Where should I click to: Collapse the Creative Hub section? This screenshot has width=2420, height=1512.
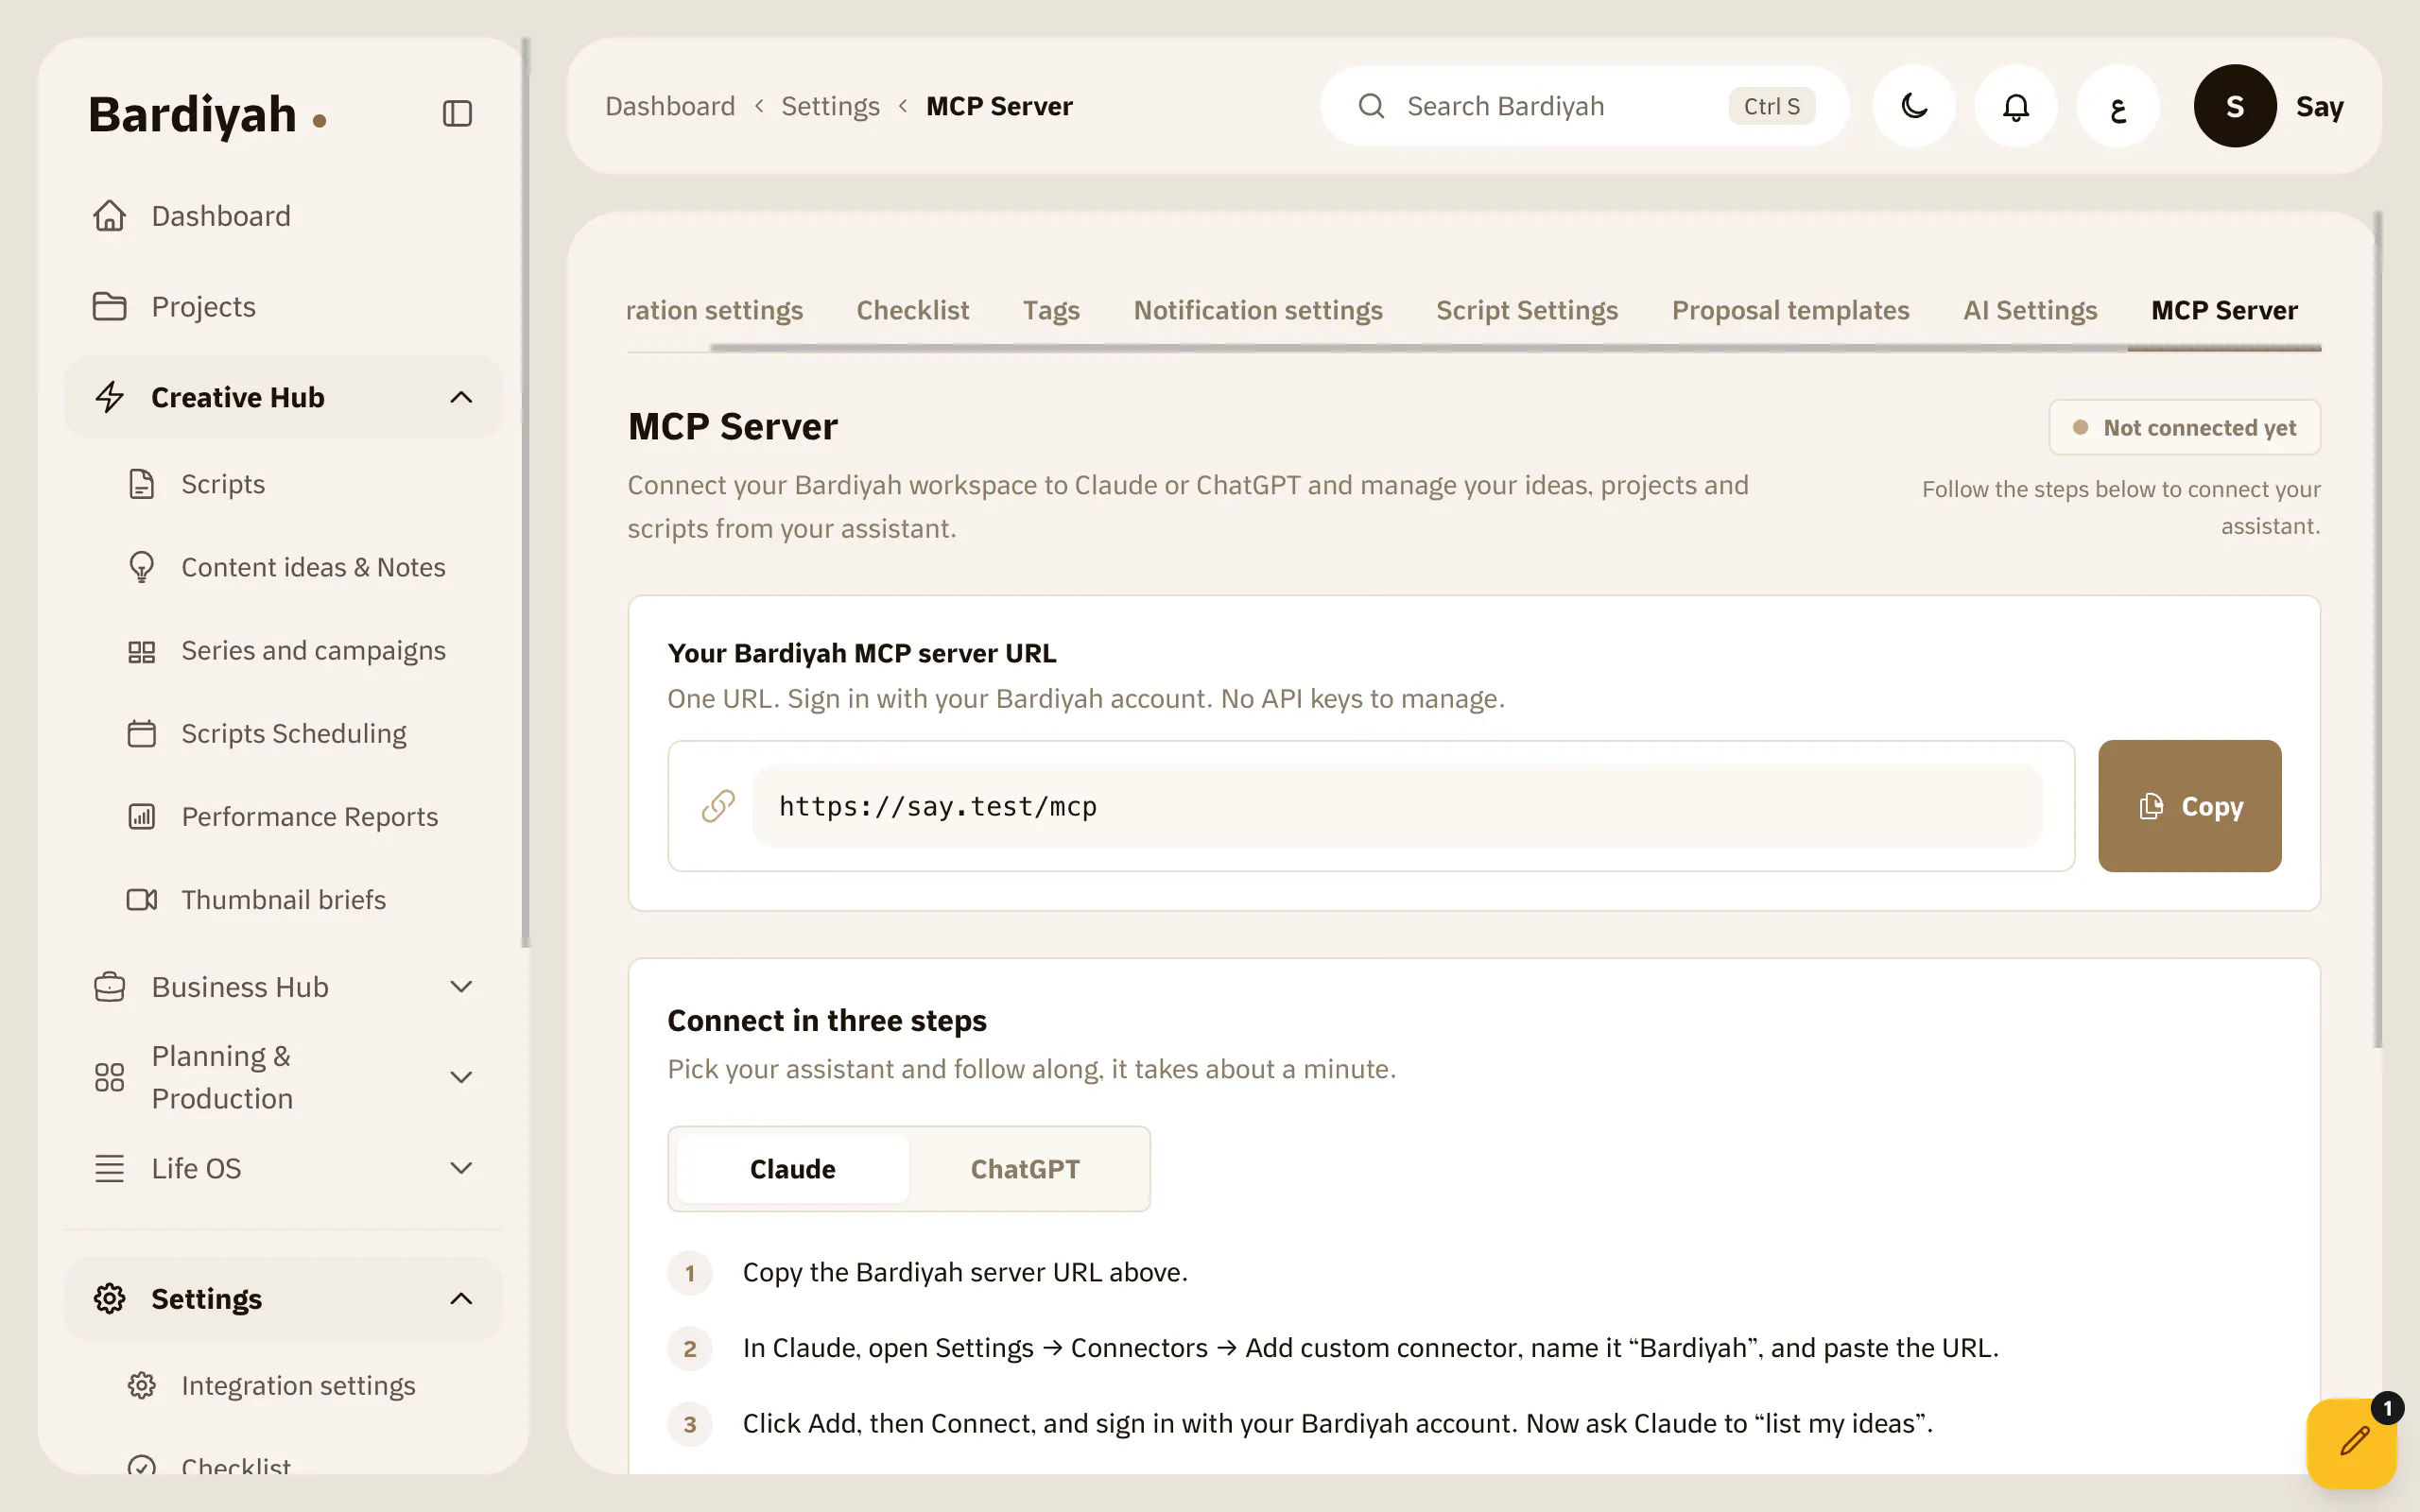[x=461, y=398]
